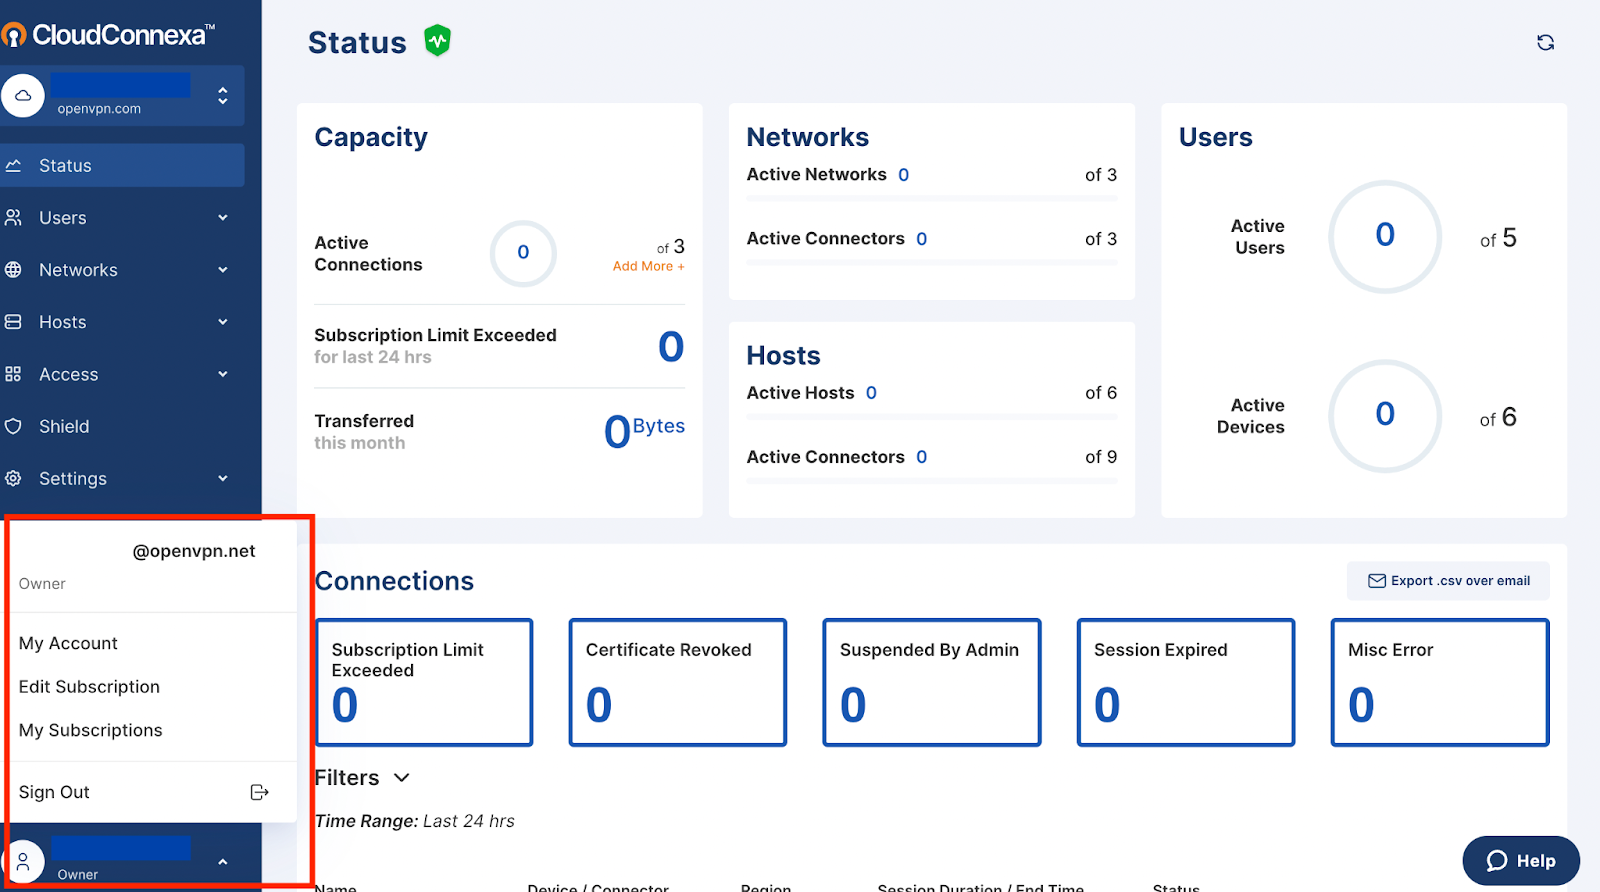Click Active Connectors count under Networks
Viewport: 1600px width, 892px height.
point(922,239)
